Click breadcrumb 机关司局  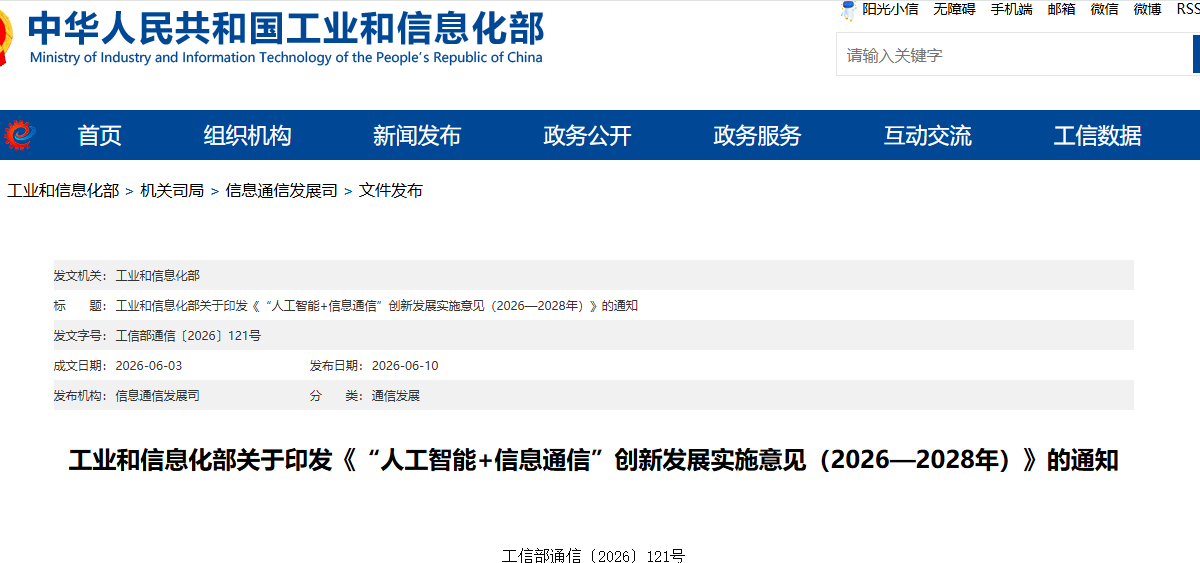tap(172, 190)
